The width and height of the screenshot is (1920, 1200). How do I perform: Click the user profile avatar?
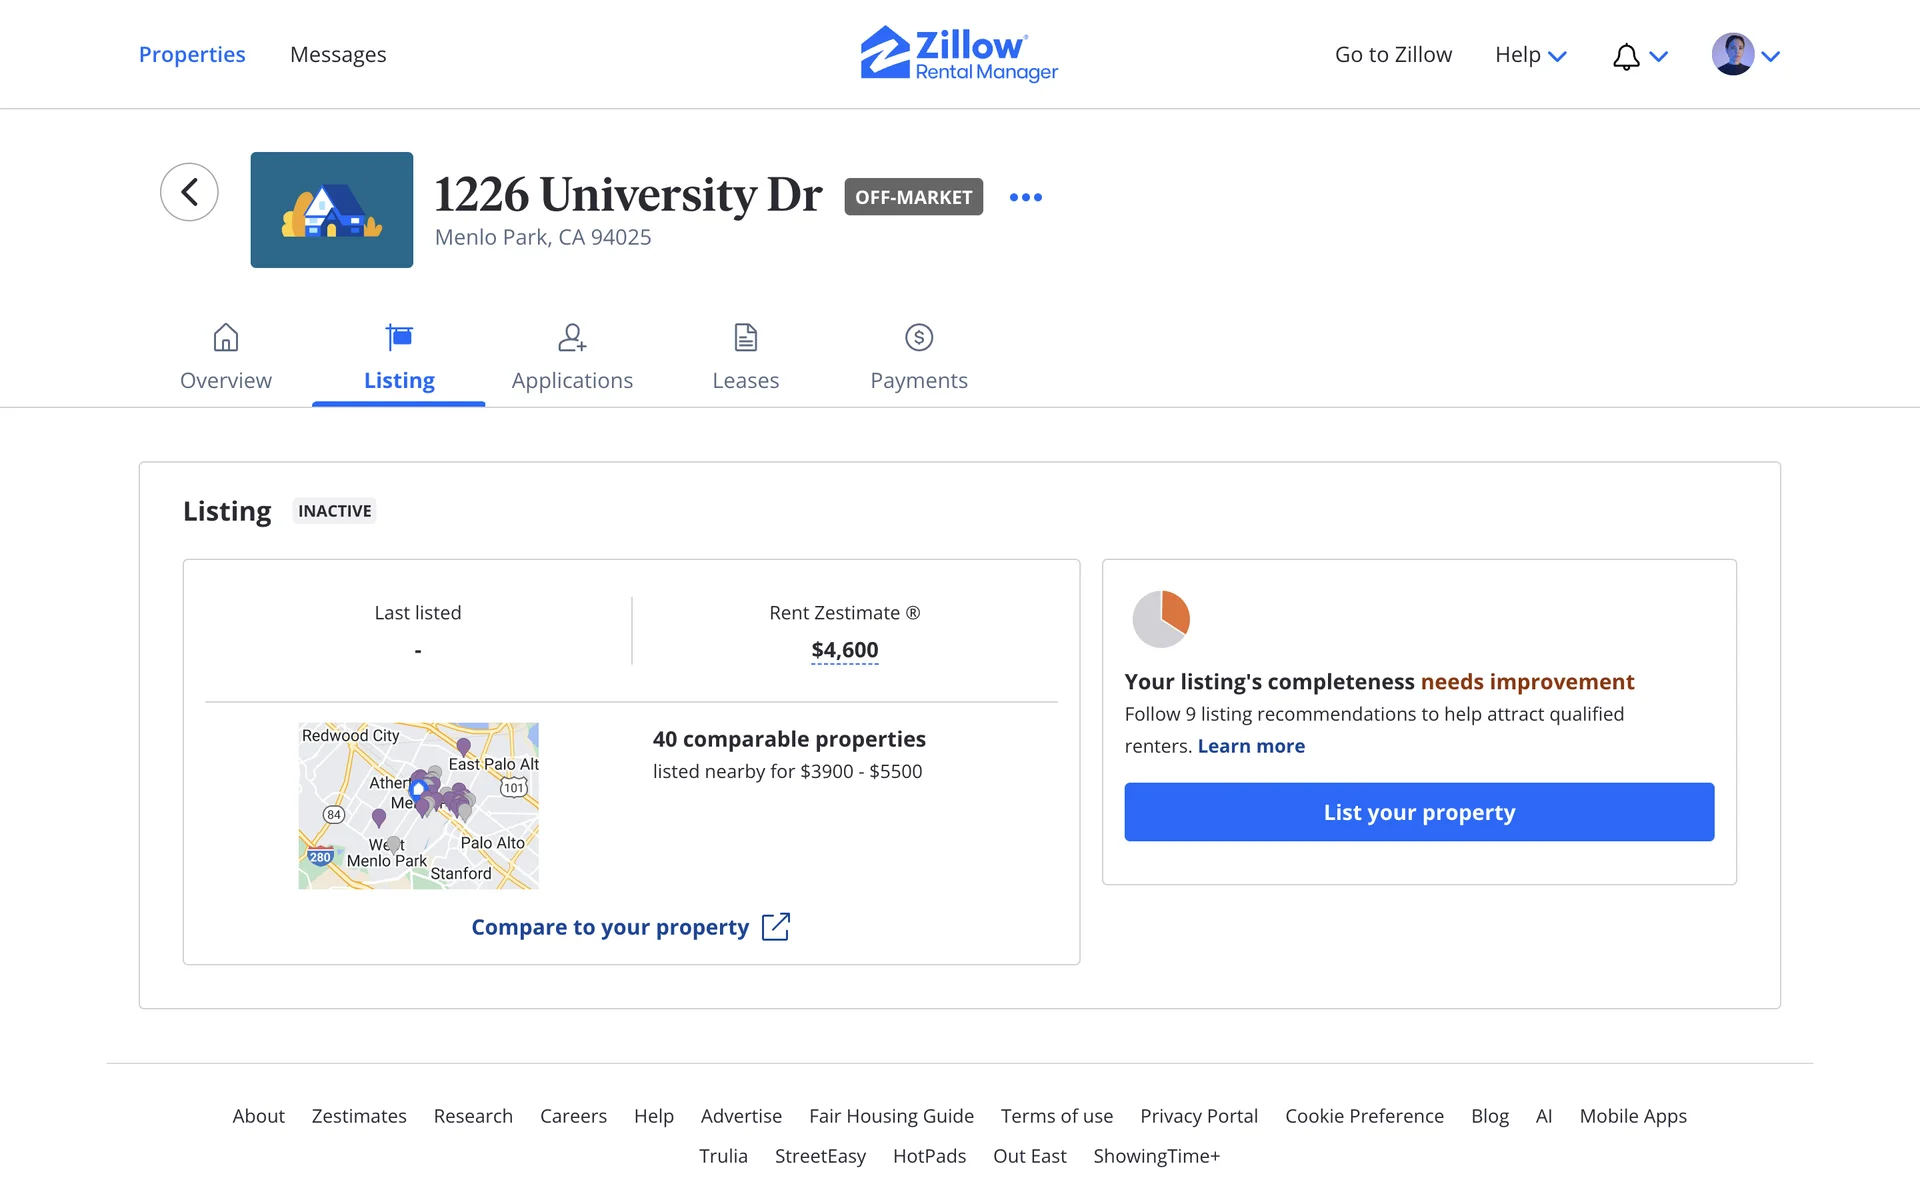1732,54
